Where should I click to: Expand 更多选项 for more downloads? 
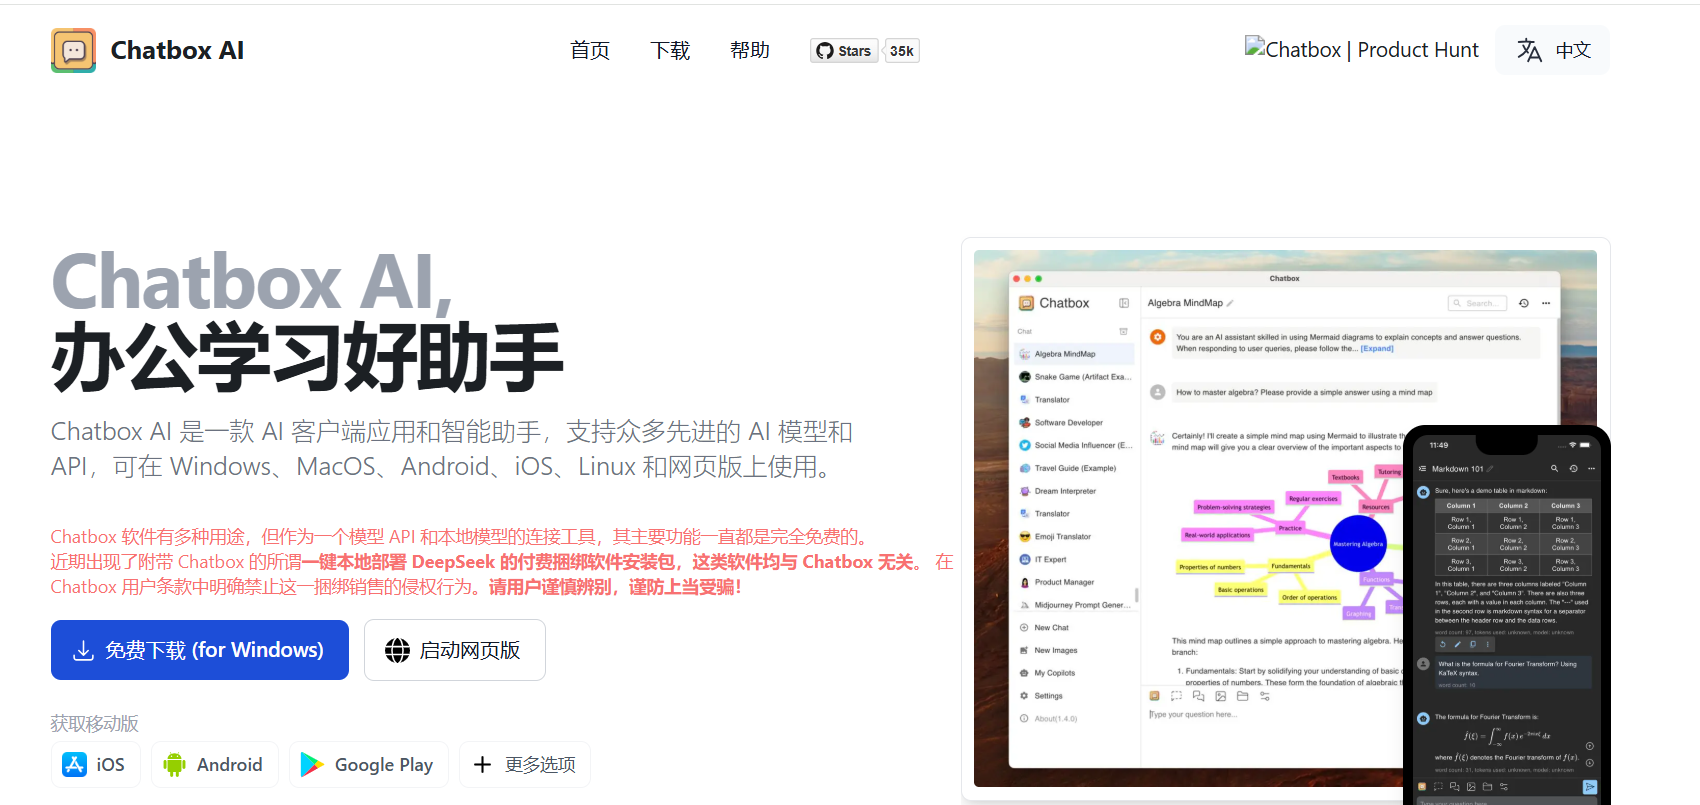pos(525,764)
